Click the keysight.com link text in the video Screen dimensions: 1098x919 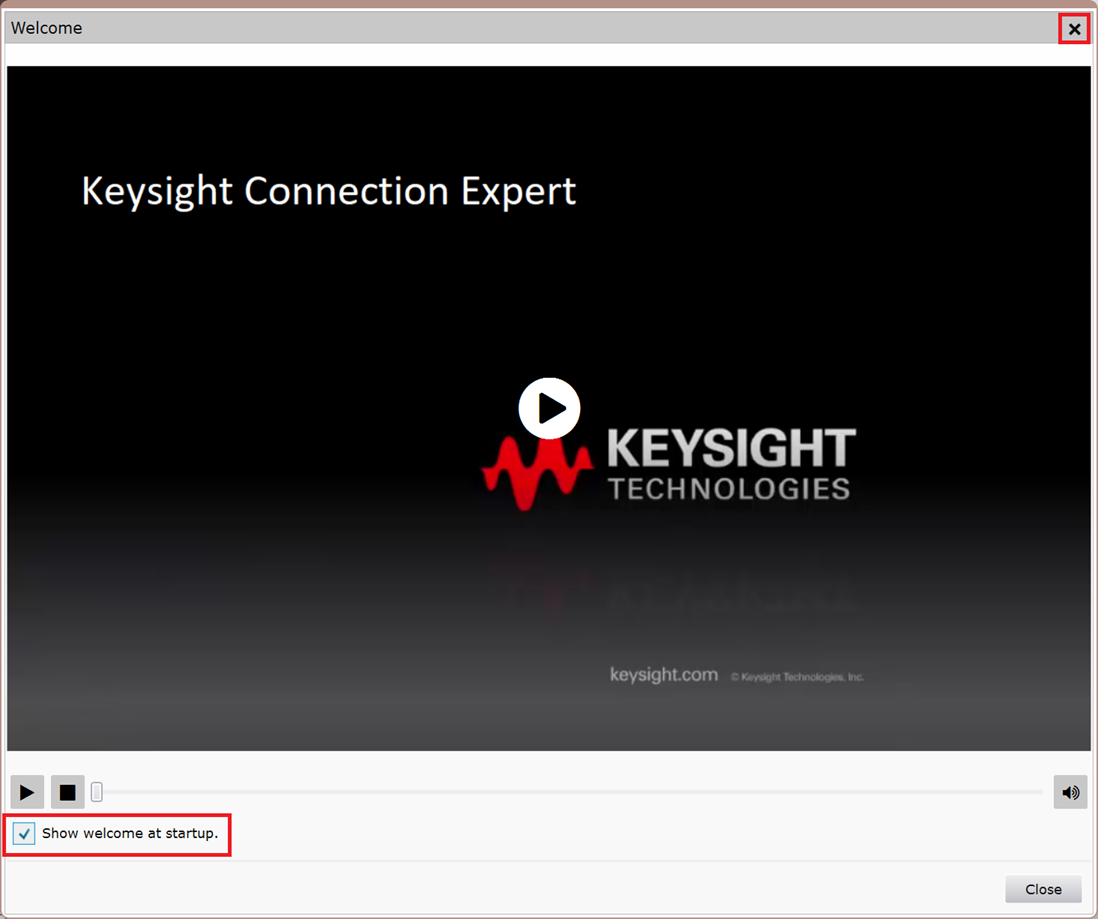coord(663,674)
